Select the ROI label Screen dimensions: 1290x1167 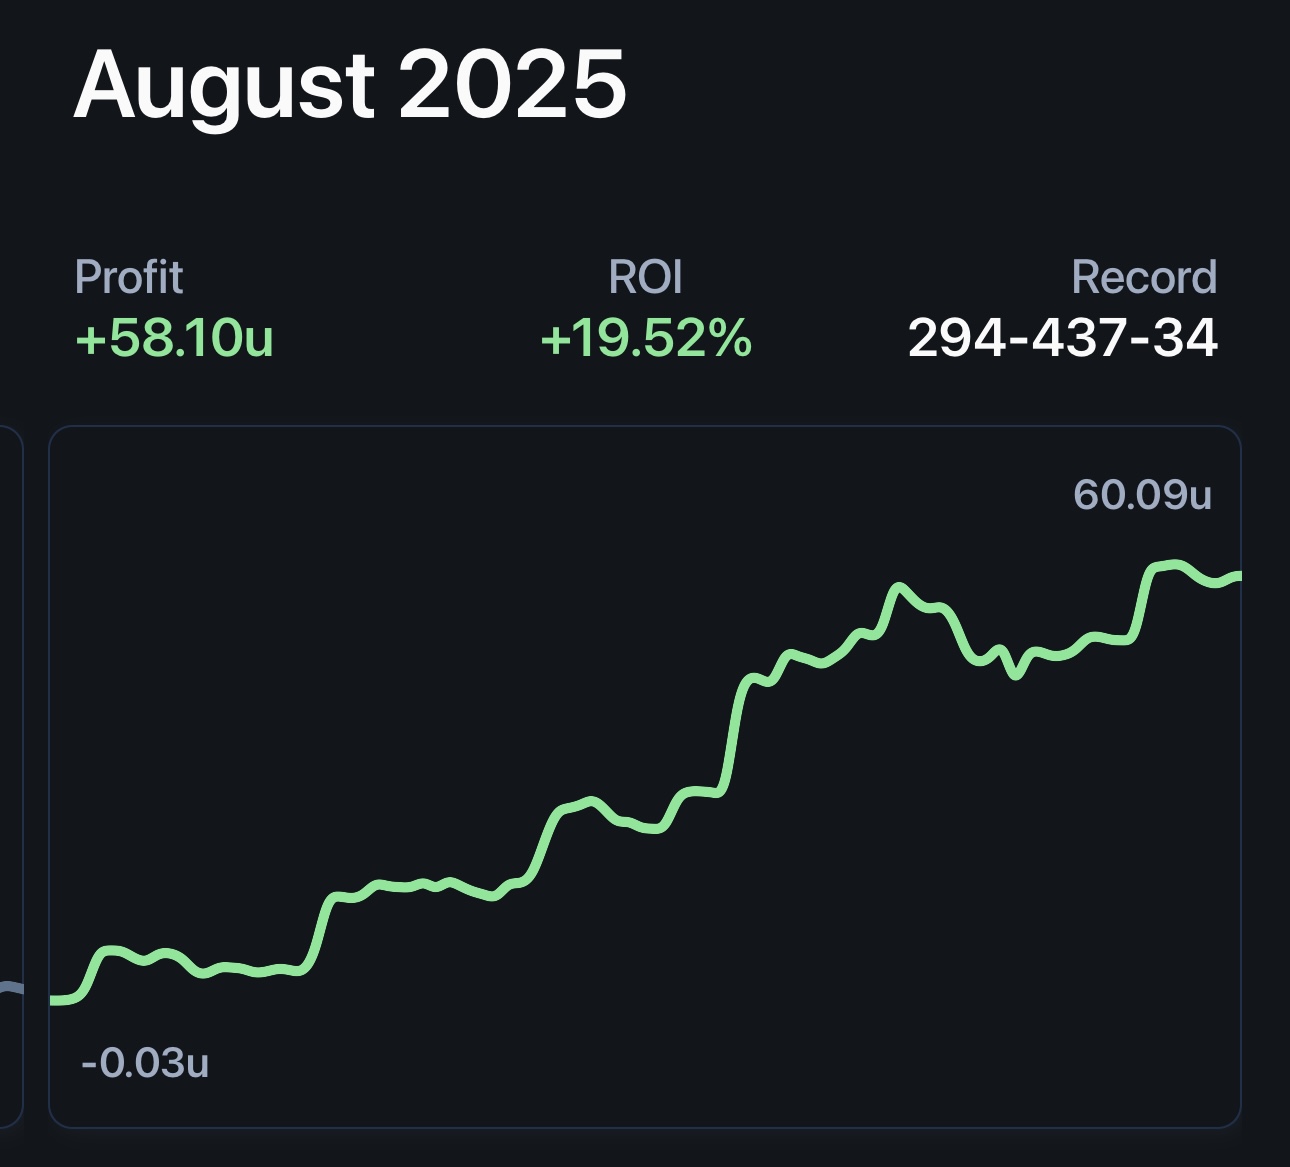click(645, 277)
